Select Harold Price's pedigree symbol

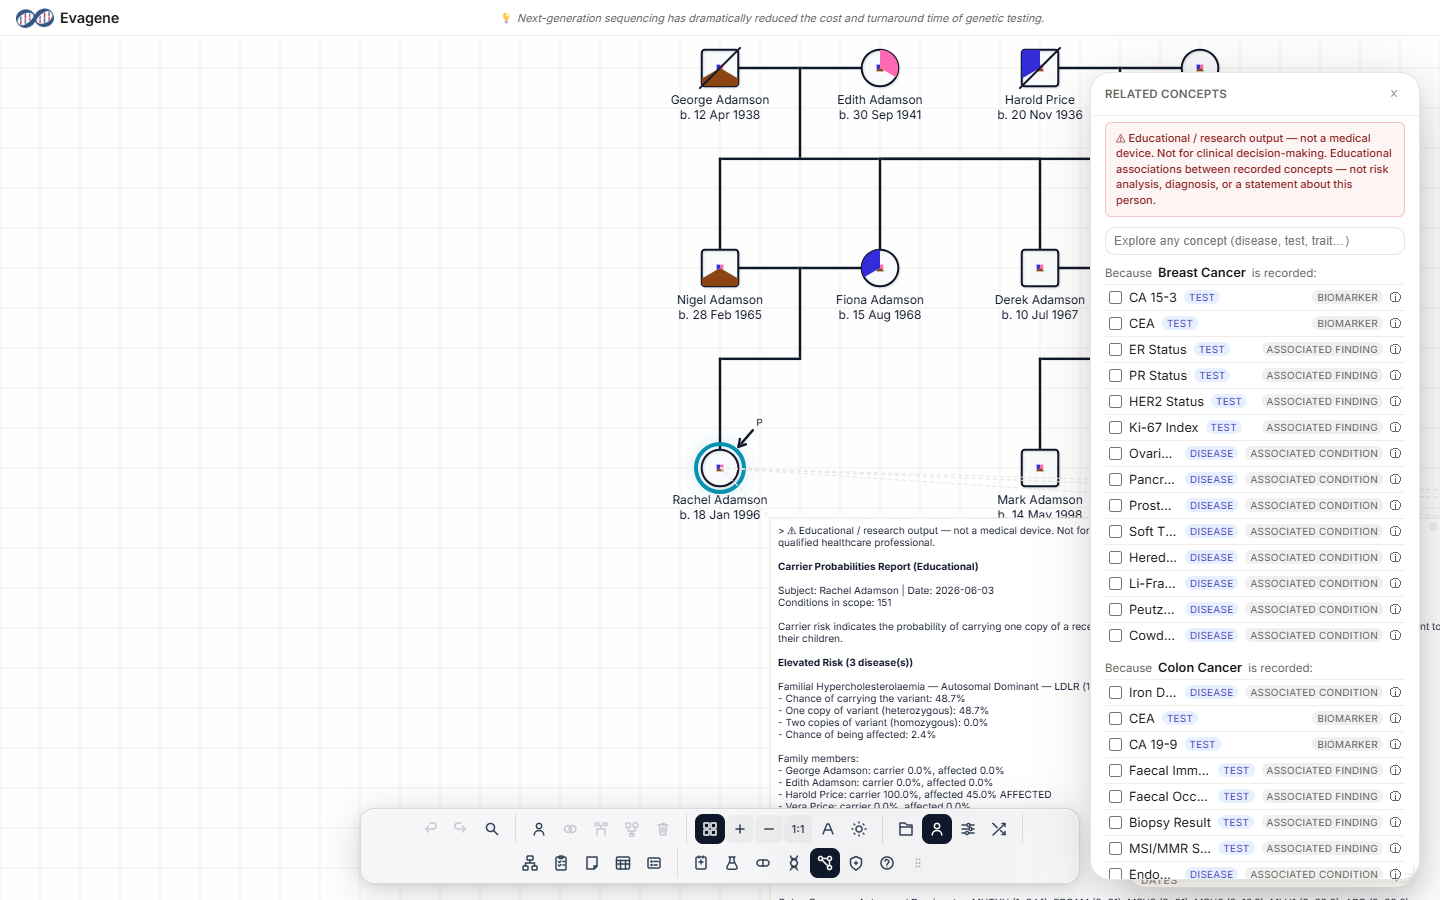(x=1040, y=68)
